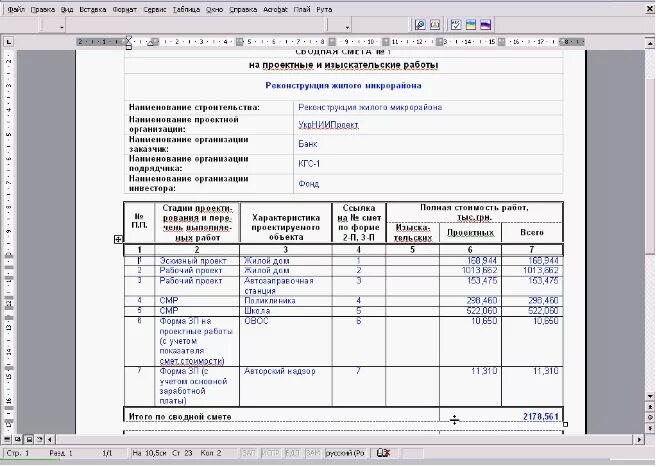Viewport: 656px width, 467px height.
Task: Toggle ВДЛ extend selection indicator
Action: point(292,453)
